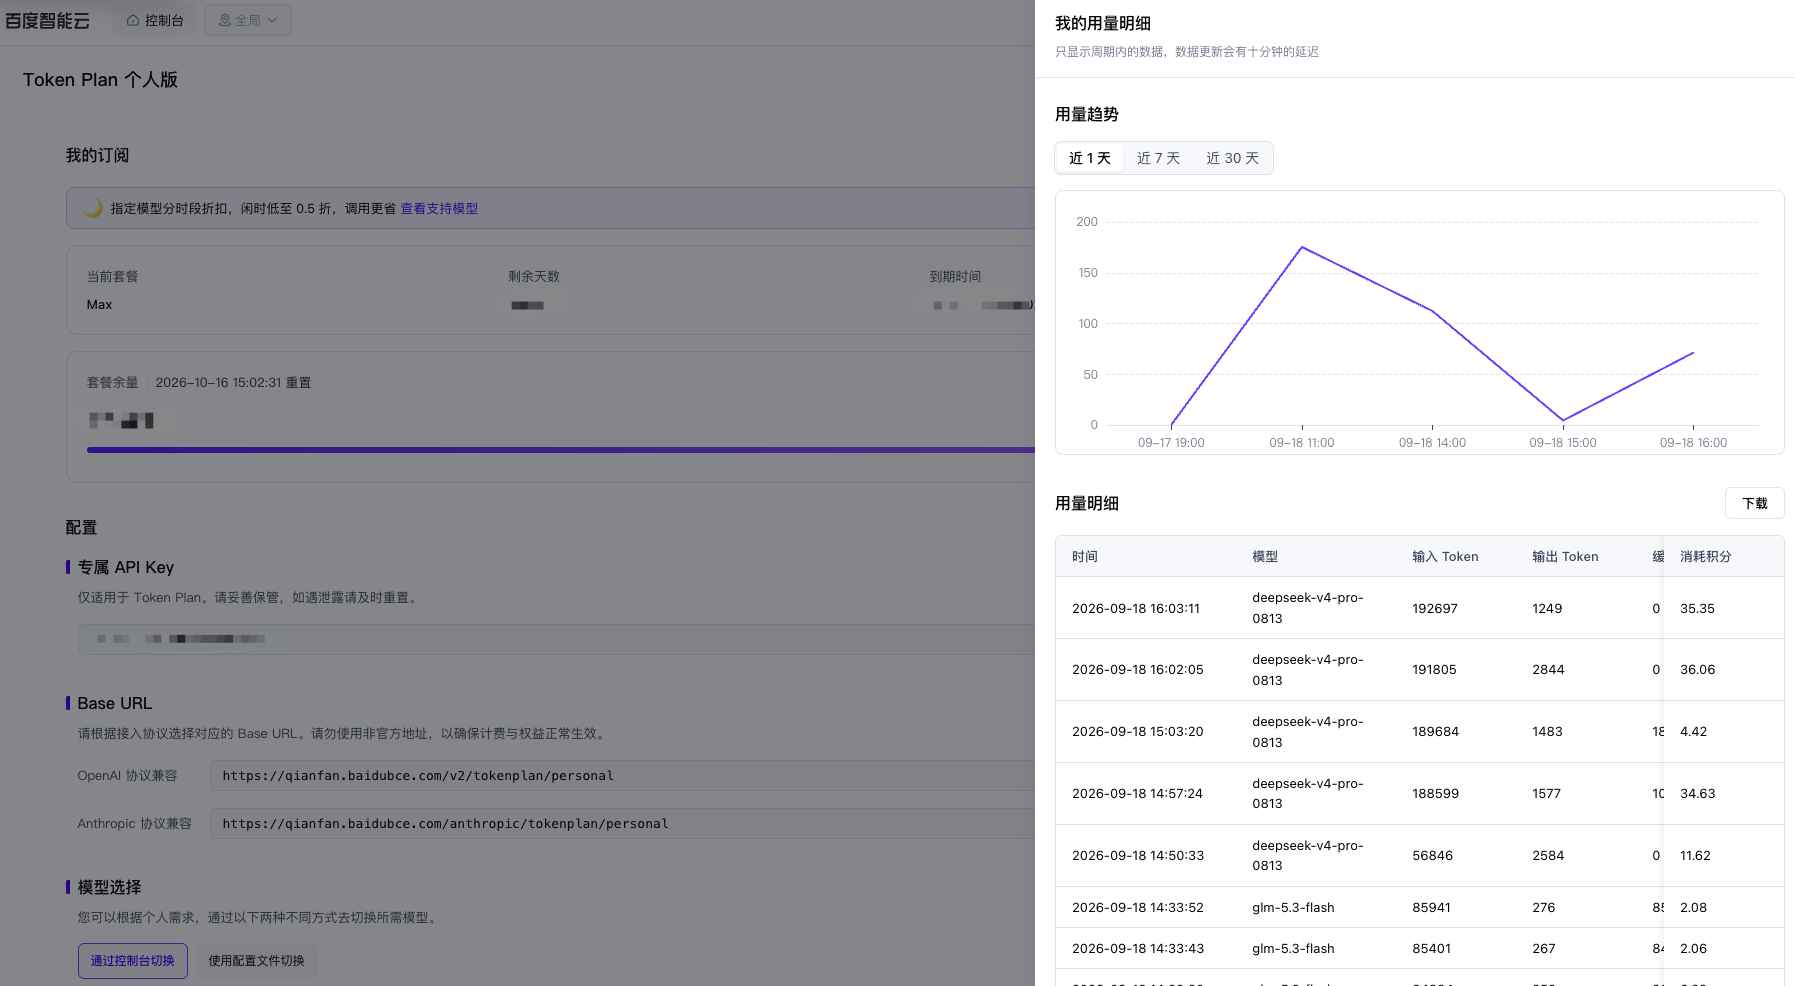This screenshot has width=1794, height=986.
Task: Click the 消耗积分 value 35.35
Action: (x=1698, y=608)
